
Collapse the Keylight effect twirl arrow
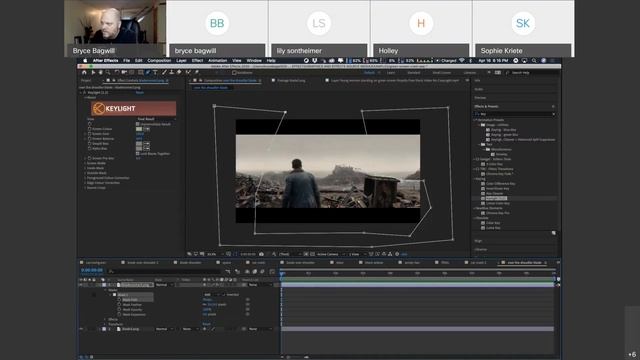(80, 93)
